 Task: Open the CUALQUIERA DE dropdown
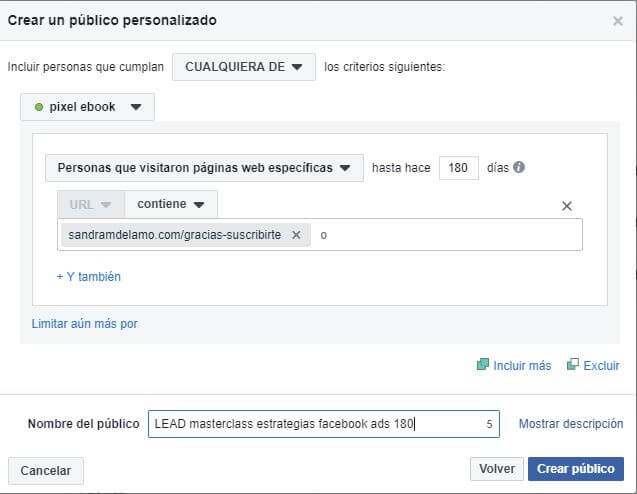point(243,67)
